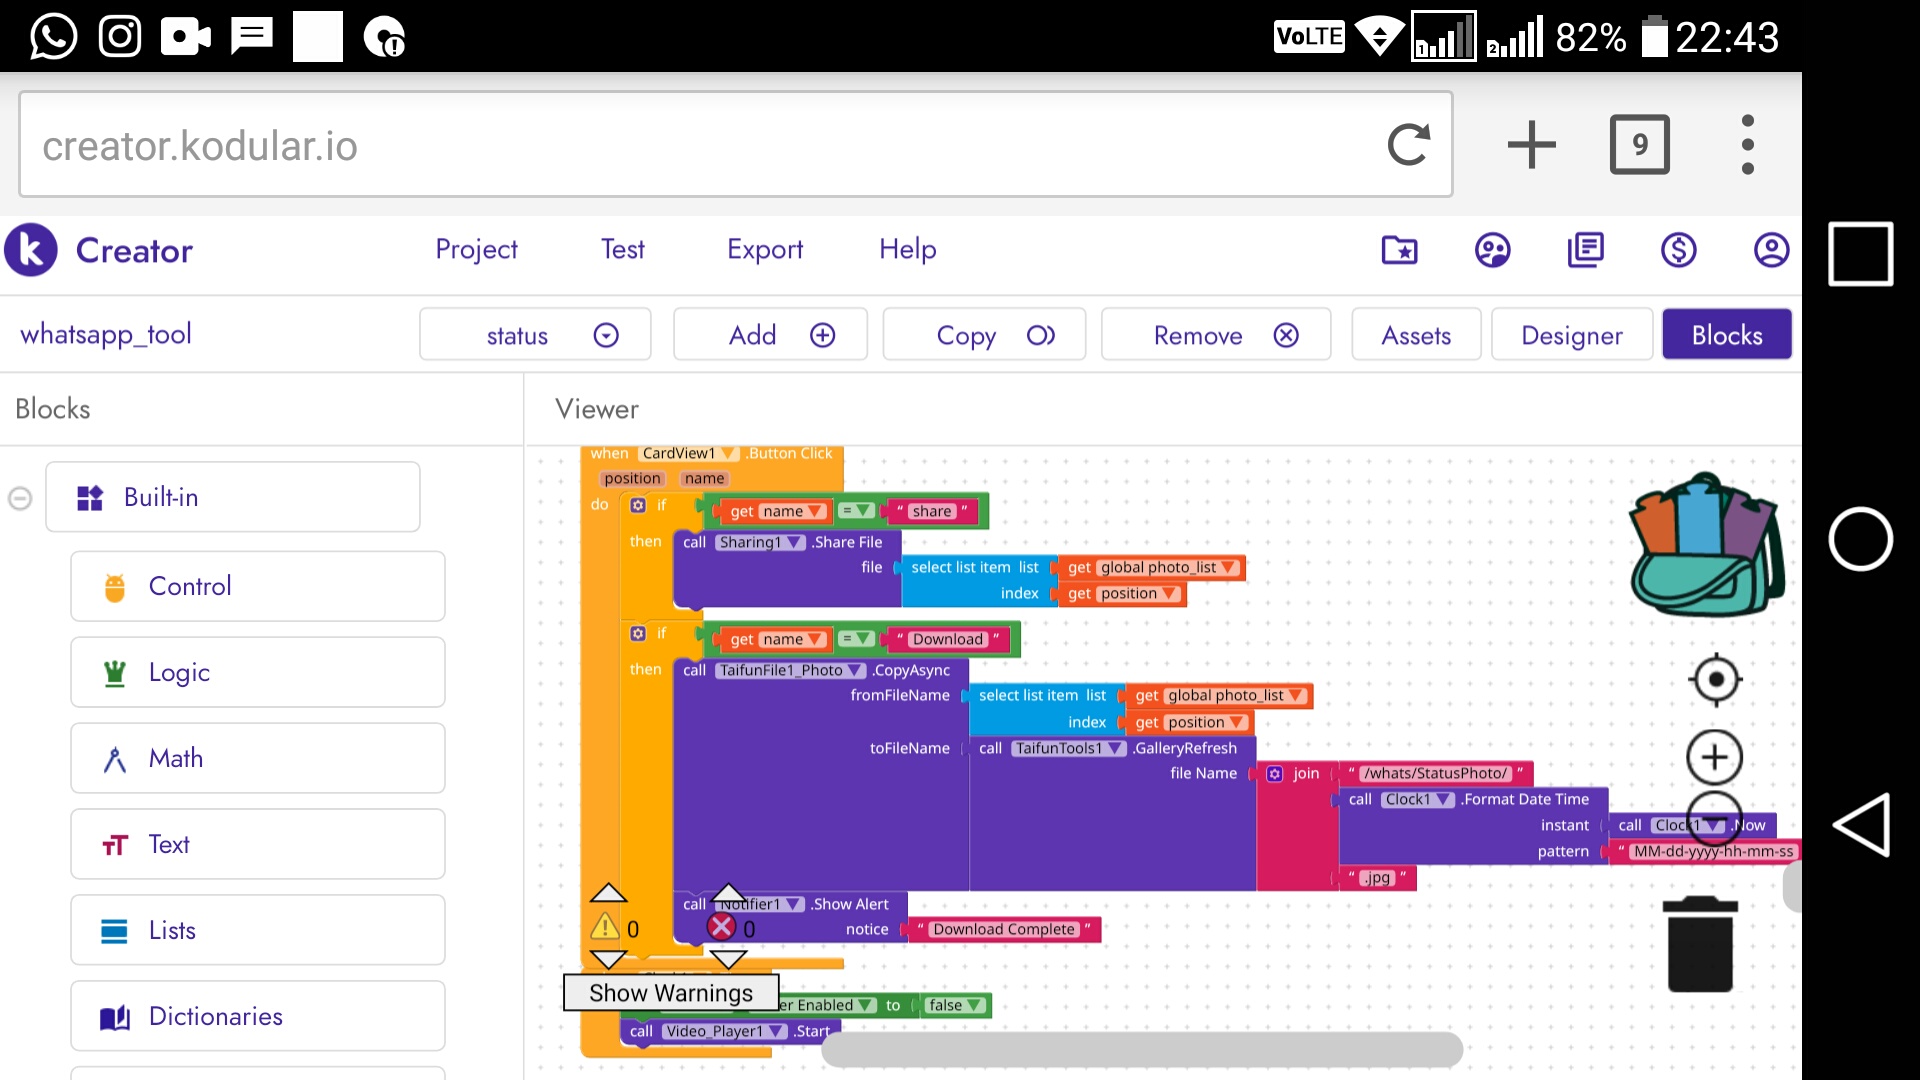
Task: Click the yellow warning triangle icon
Action: click(x=604, y=927)
